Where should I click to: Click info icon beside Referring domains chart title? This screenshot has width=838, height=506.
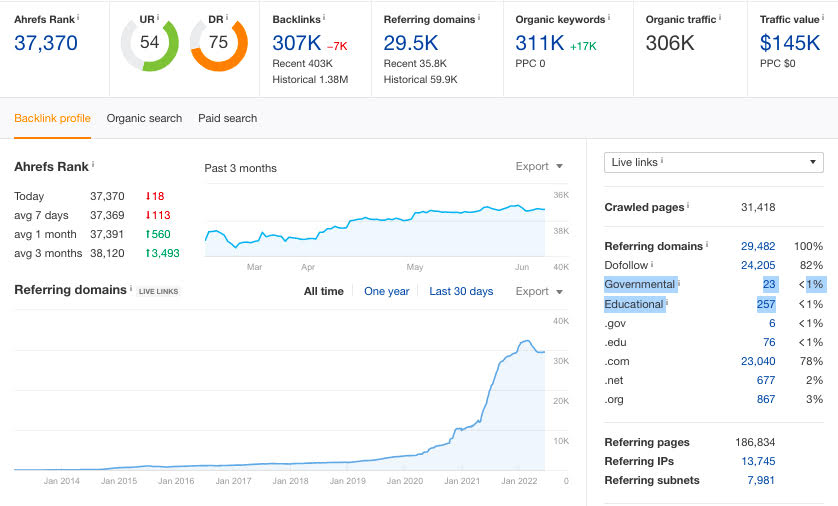tap(131, 288)
